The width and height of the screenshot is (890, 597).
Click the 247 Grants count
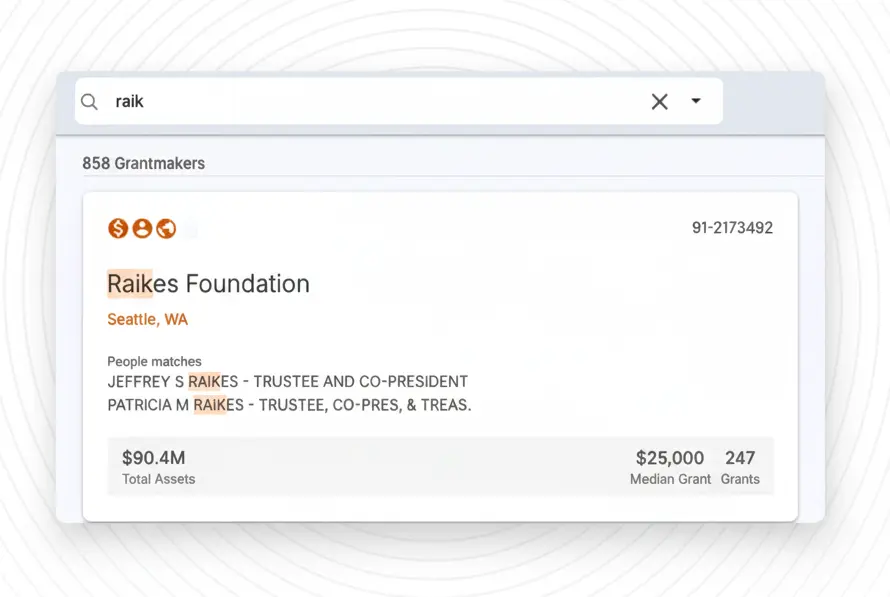coord(740,458)
